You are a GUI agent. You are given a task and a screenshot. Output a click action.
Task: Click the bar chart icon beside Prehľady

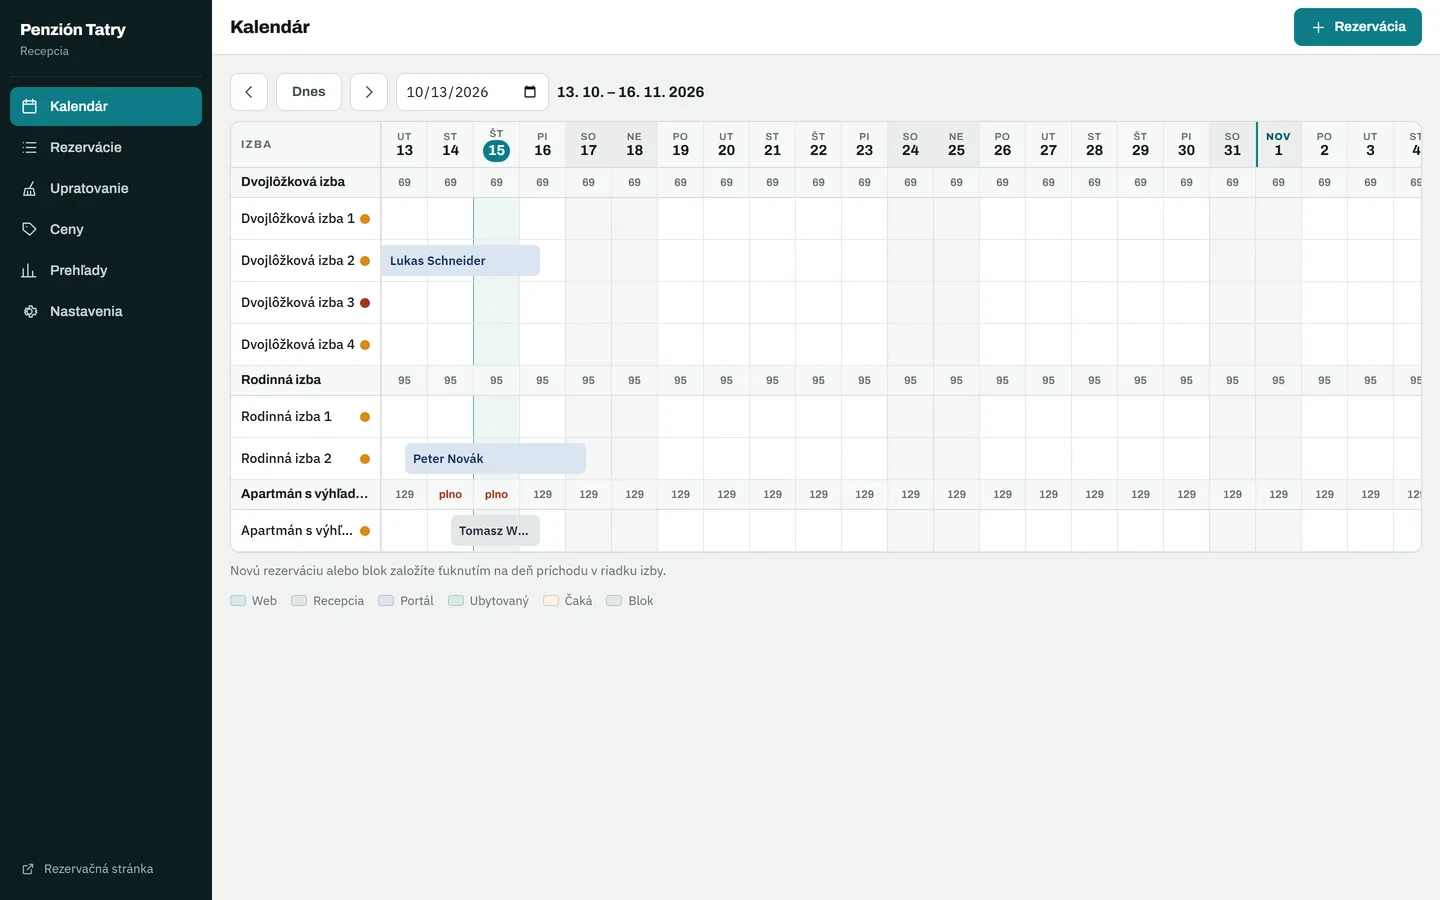point(30,270)
